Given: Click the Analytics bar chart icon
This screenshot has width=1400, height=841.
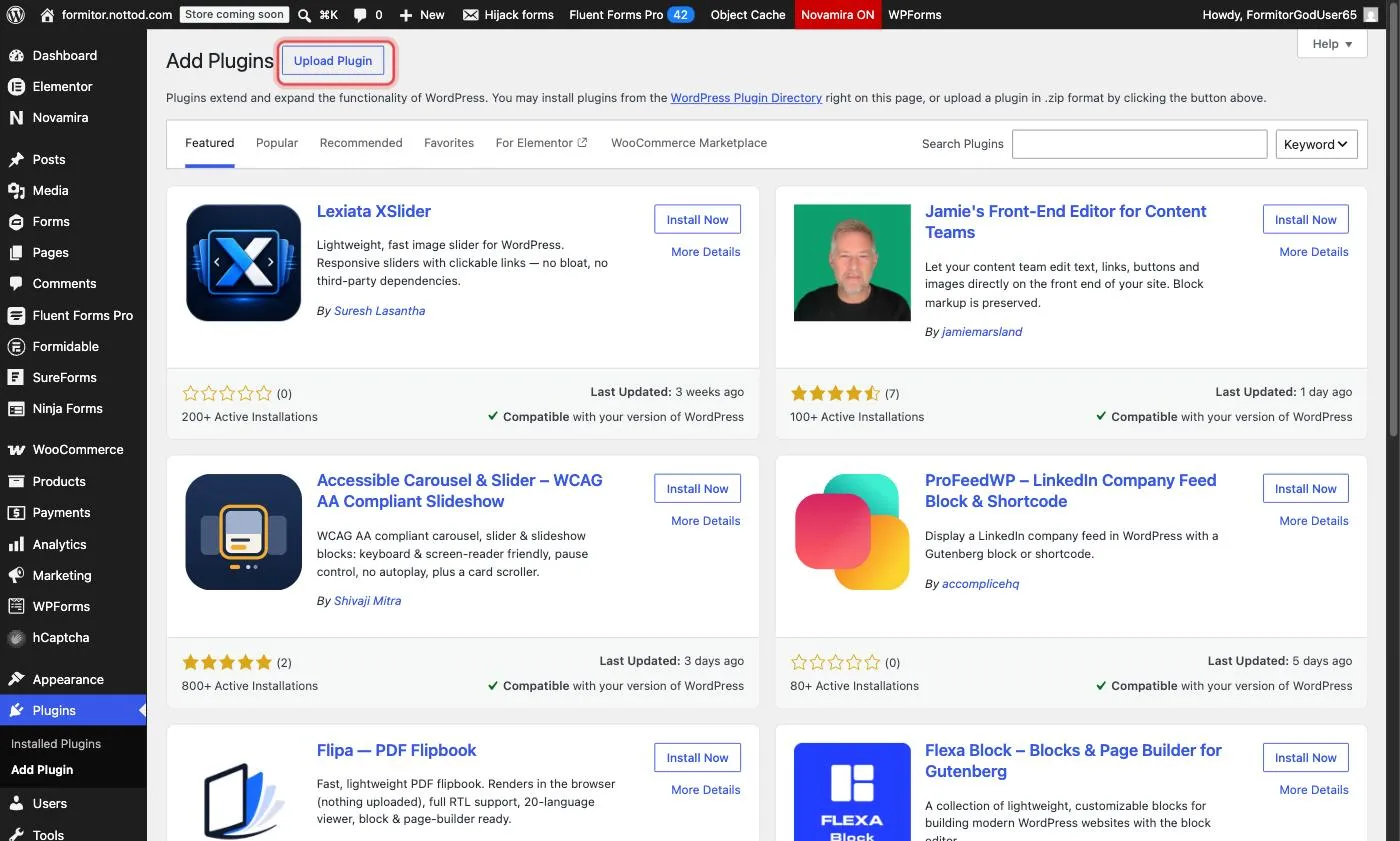Looking at the screenshot, I should [x=16, y=544].
